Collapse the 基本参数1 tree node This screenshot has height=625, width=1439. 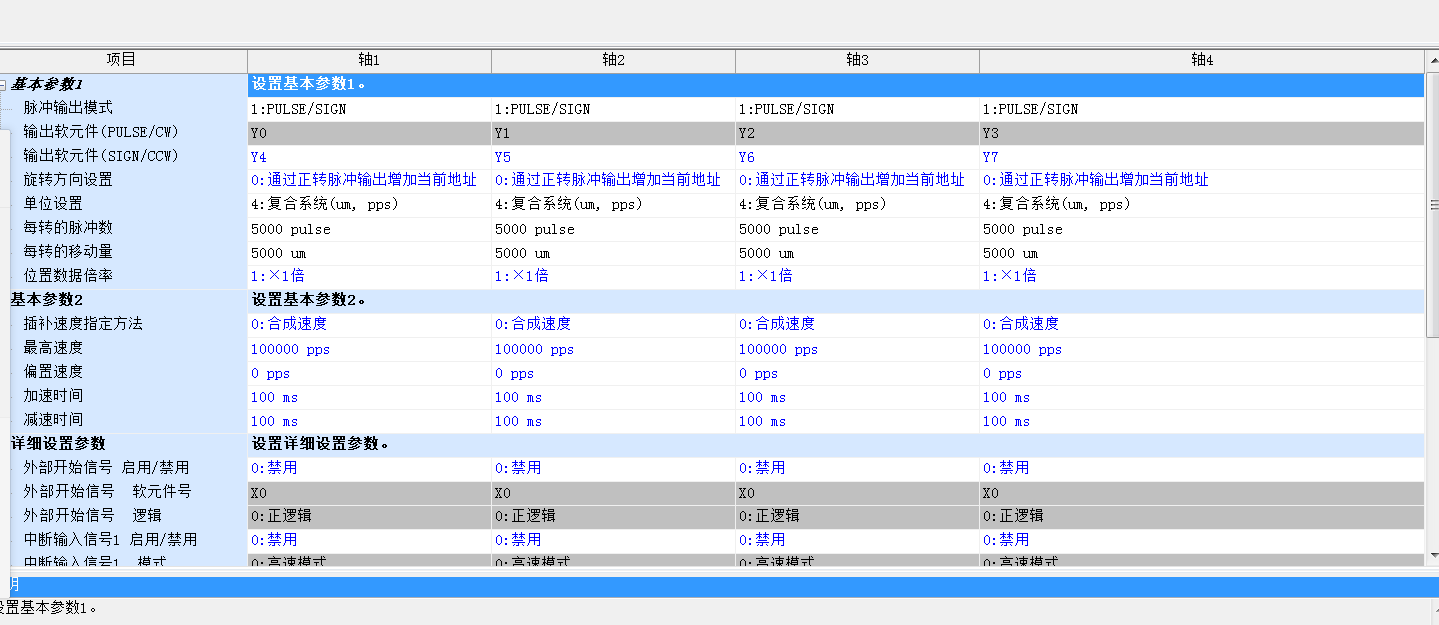point(3,85)
